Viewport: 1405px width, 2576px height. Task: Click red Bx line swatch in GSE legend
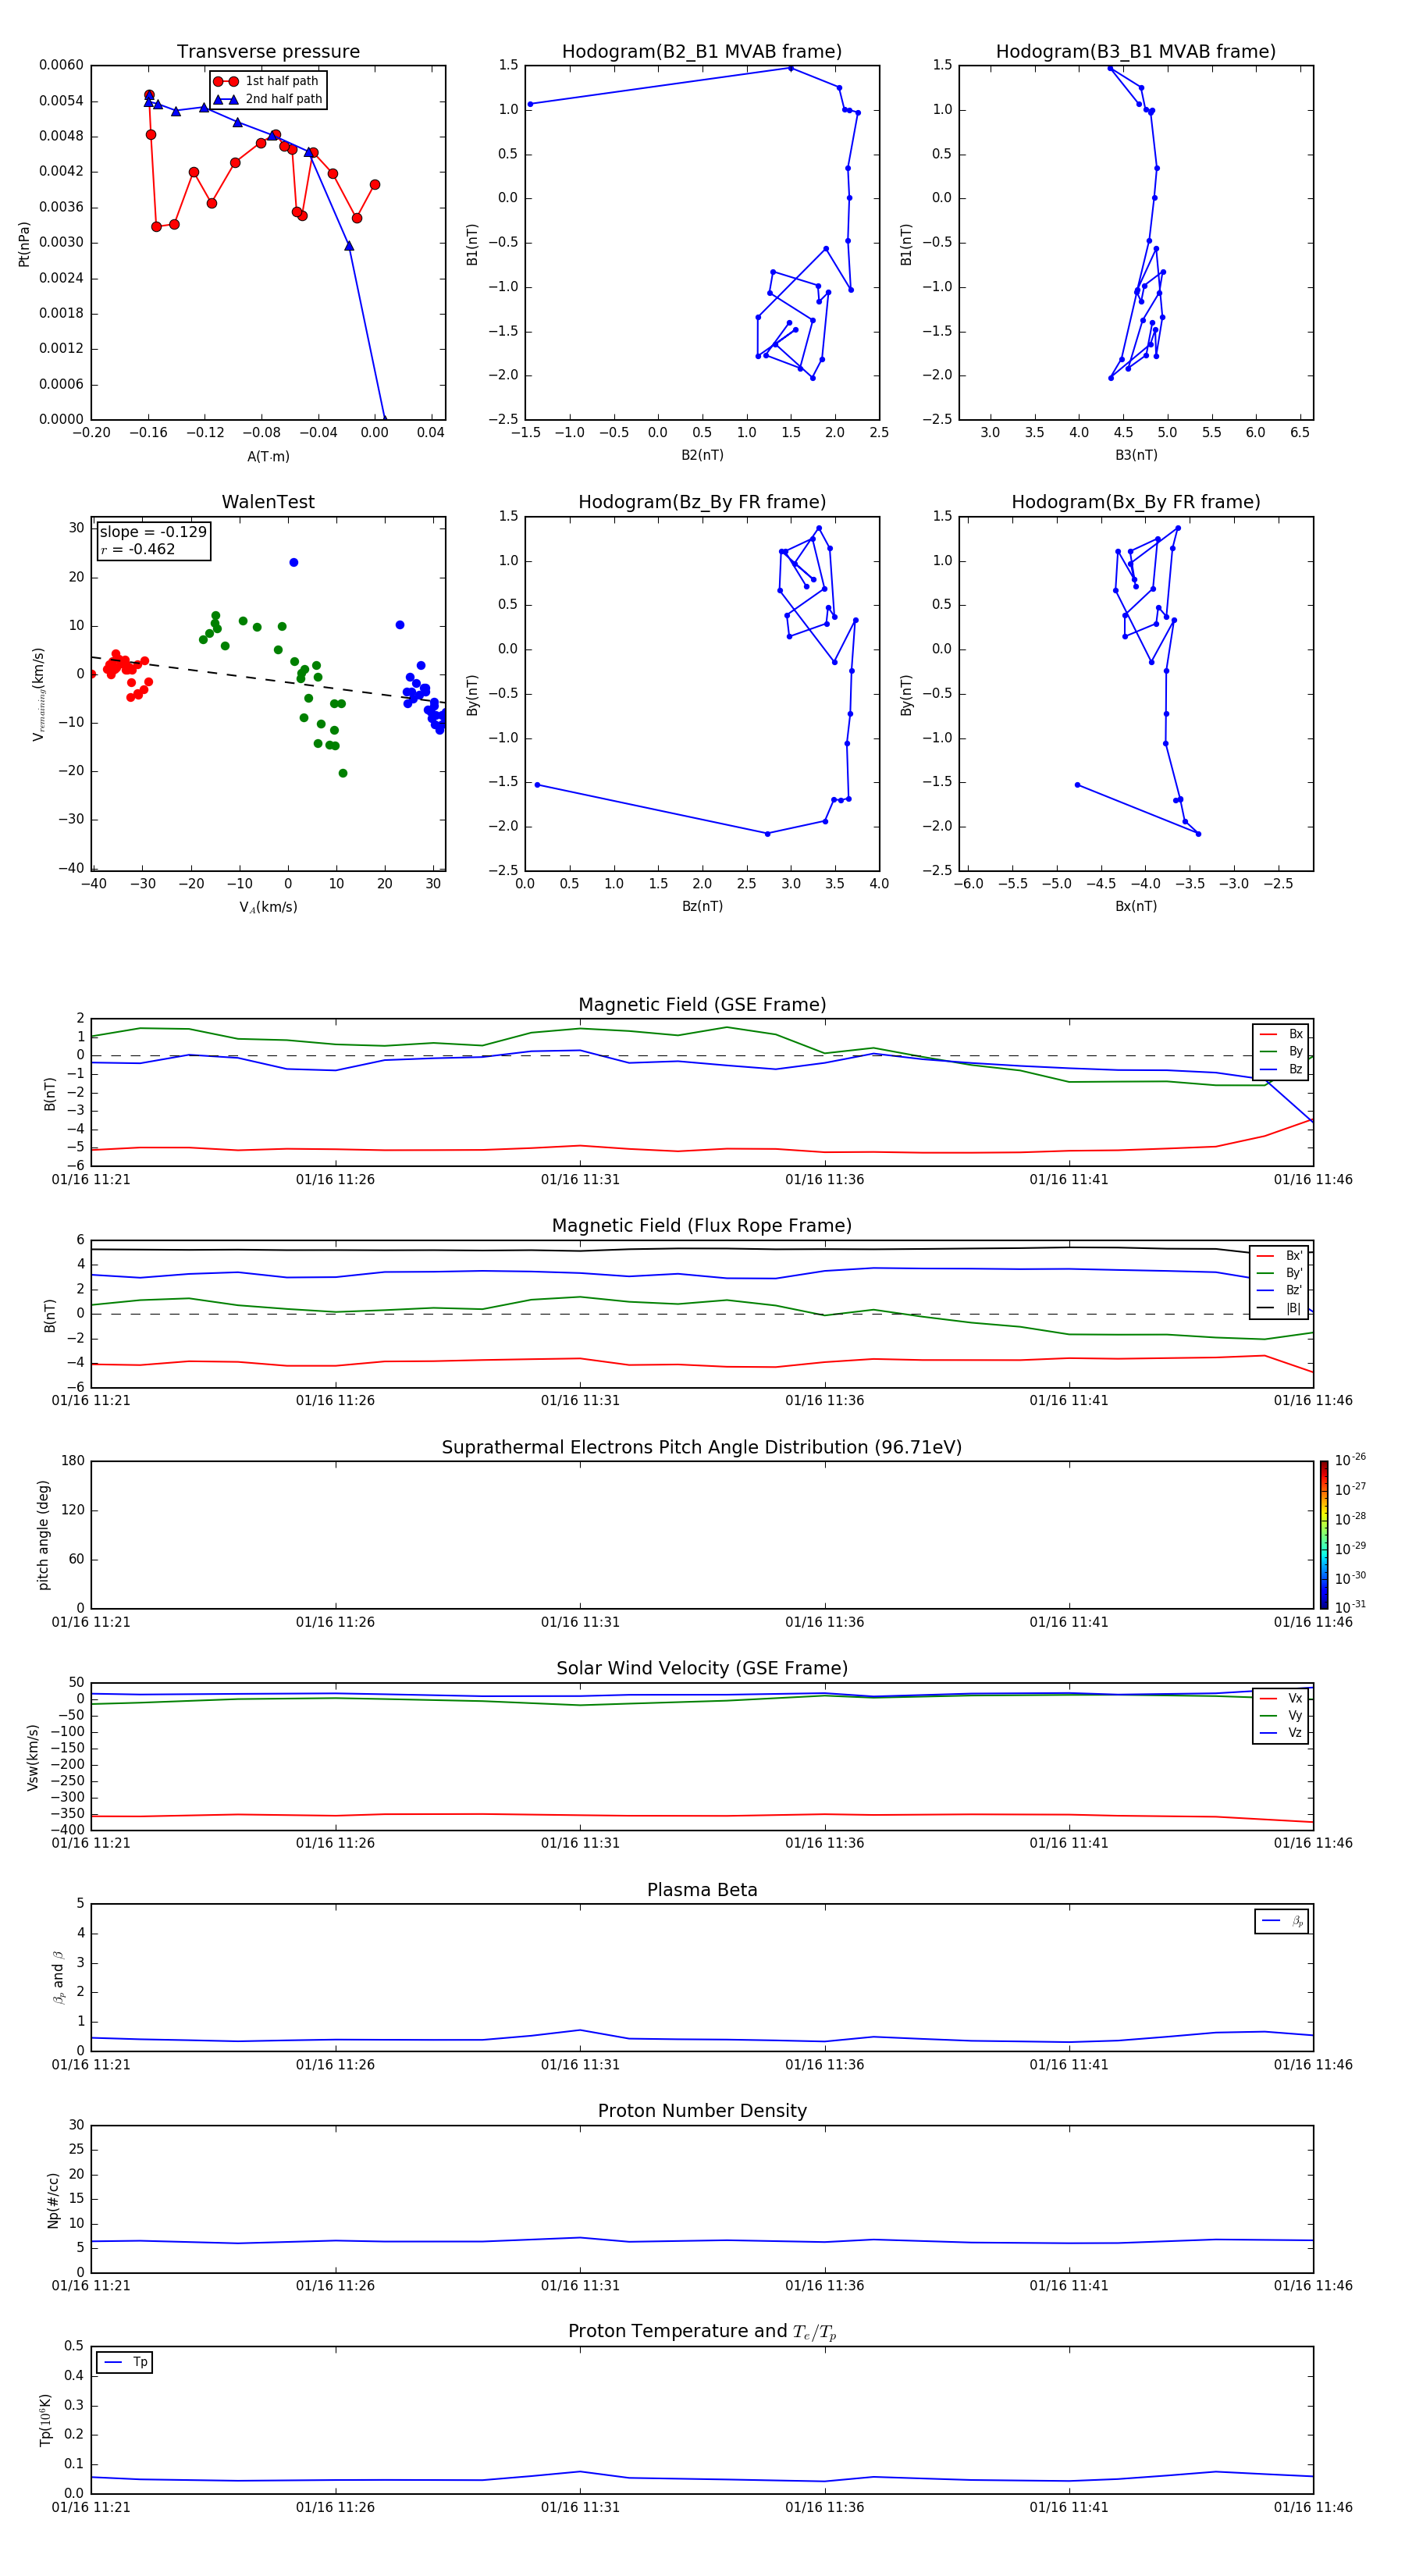[1268, 1035]
